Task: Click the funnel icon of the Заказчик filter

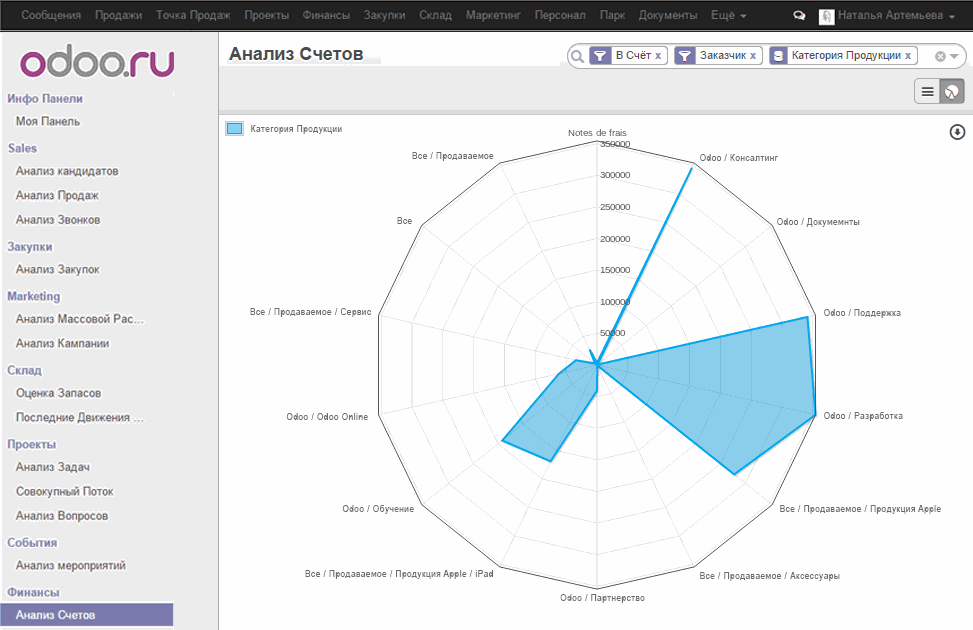Action: click(x=684, y=56)
